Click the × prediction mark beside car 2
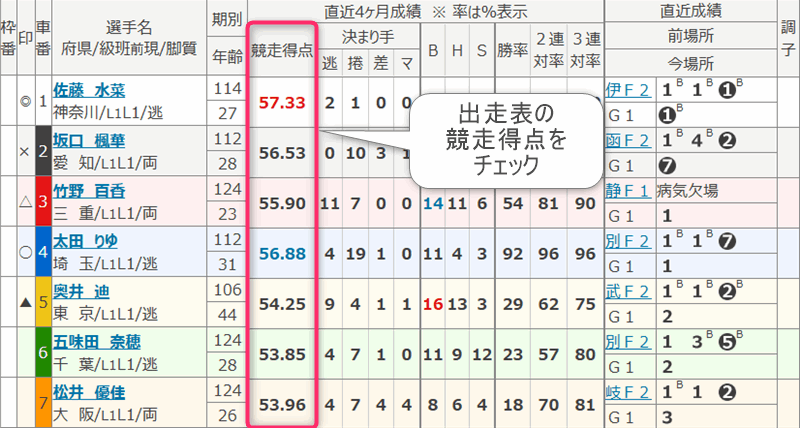 pos(26,151)
